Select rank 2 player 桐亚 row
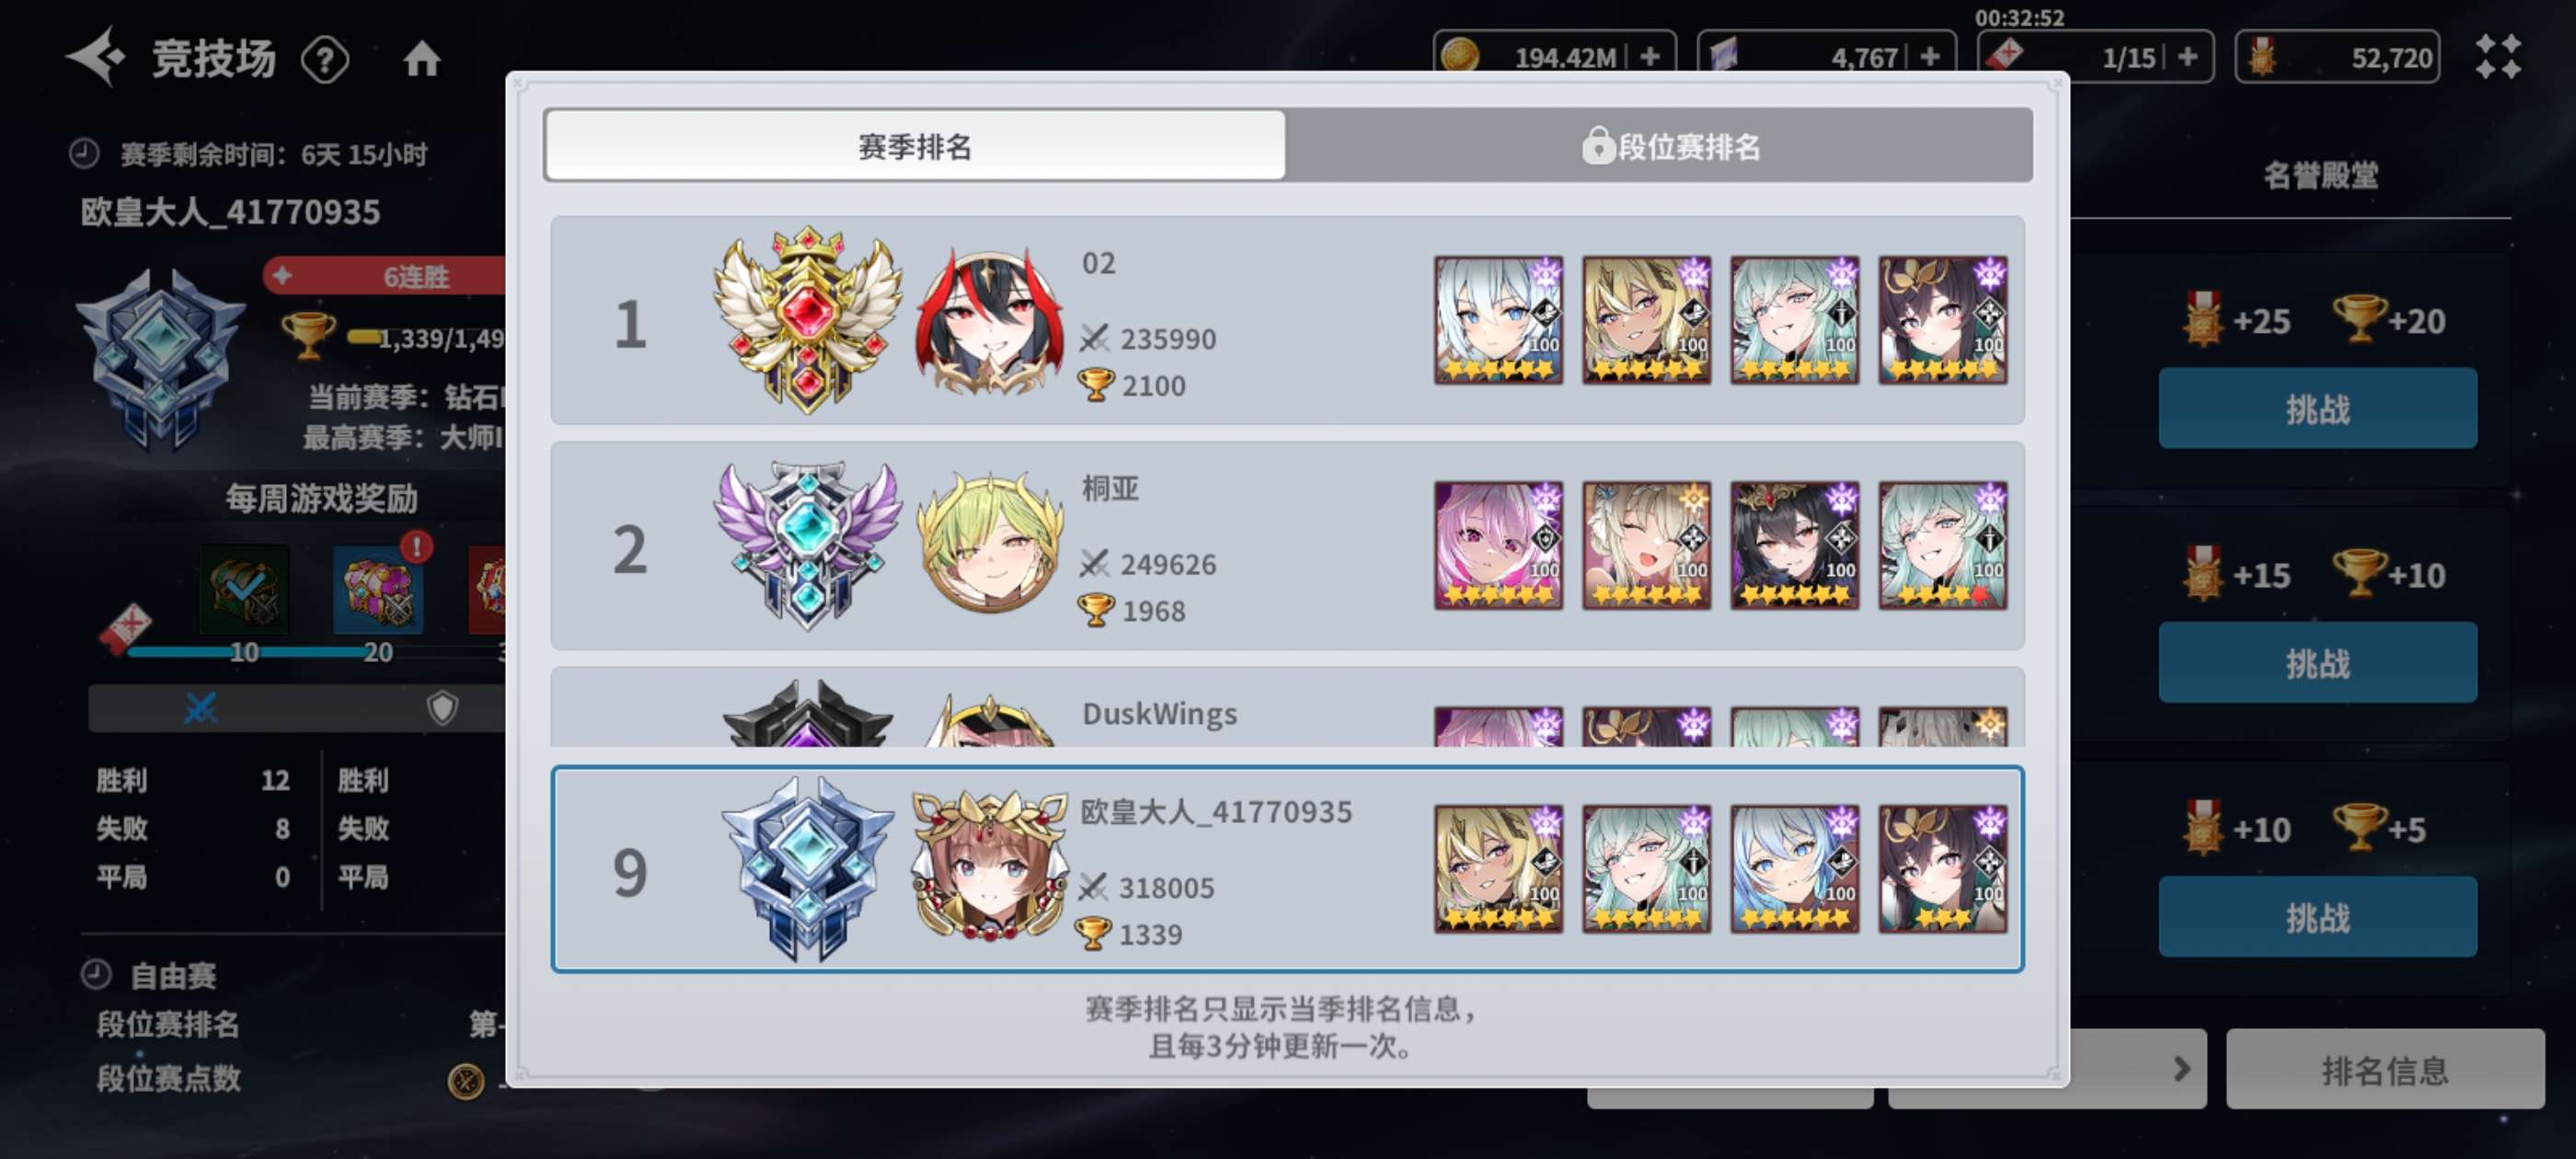 click(x=1287, y=546)
